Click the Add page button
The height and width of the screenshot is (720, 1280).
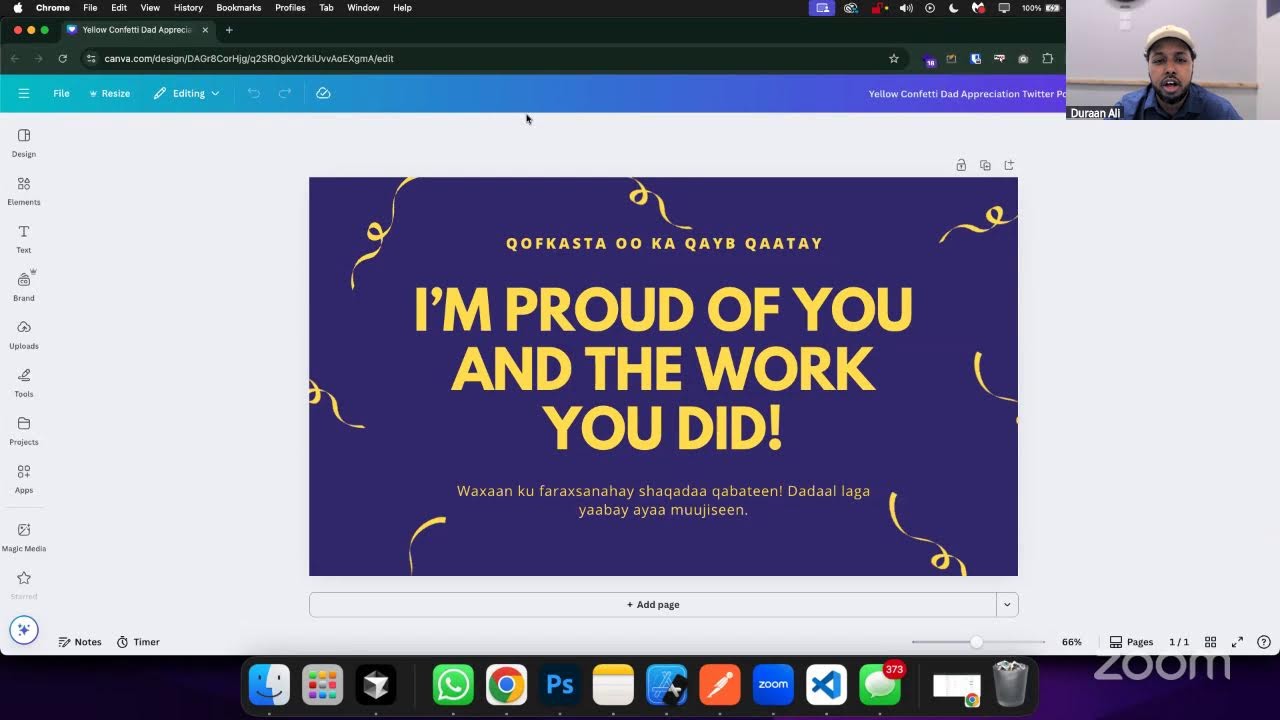point(653,605)
